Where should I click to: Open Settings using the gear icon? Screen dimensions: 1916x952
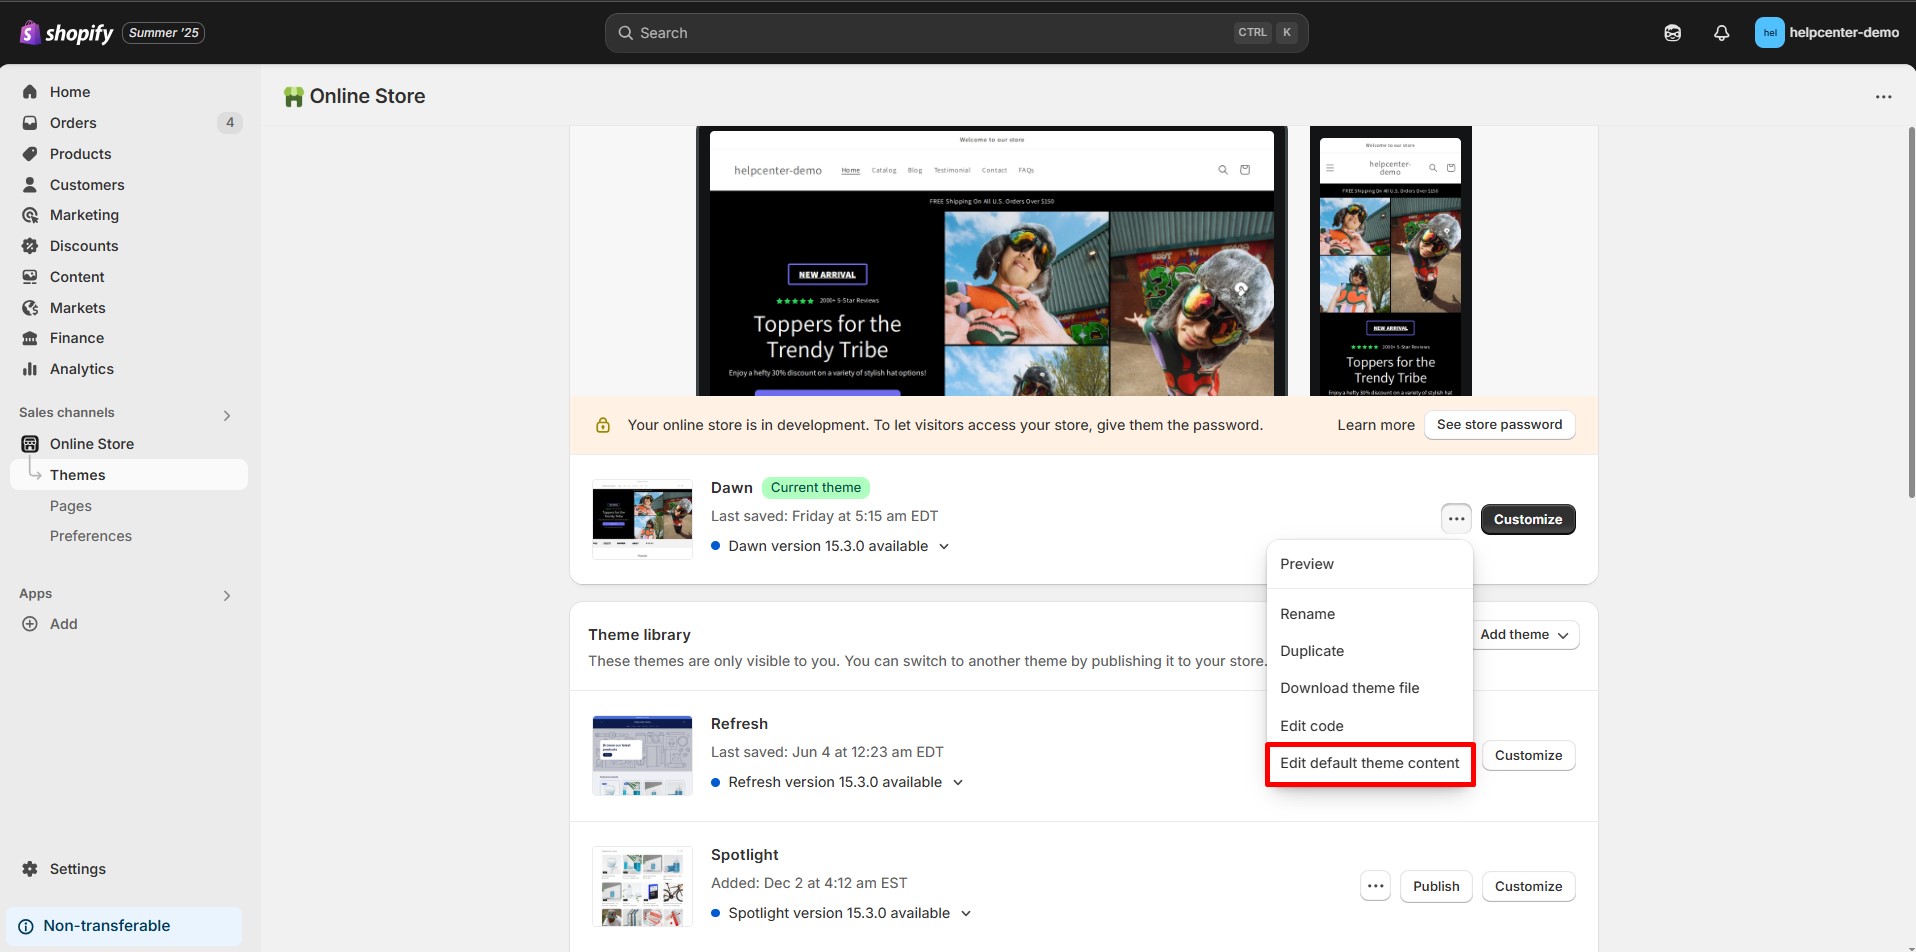[x=30, y=868]
